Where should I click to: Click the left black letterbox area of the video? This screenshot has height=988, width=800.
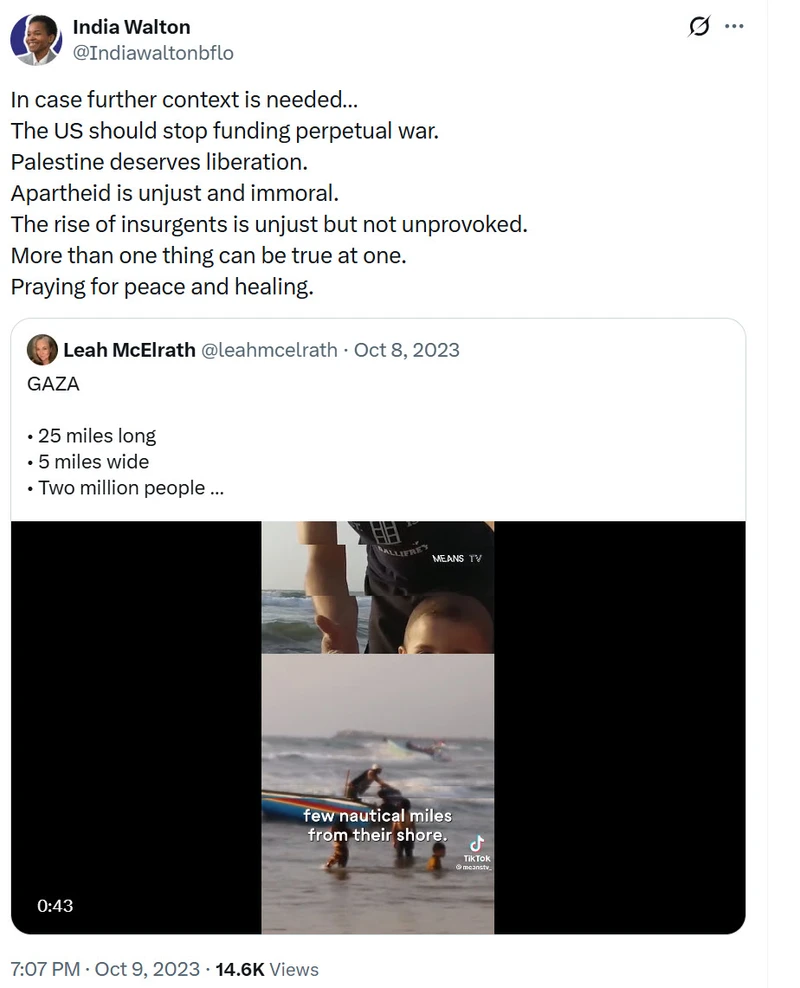136,727
